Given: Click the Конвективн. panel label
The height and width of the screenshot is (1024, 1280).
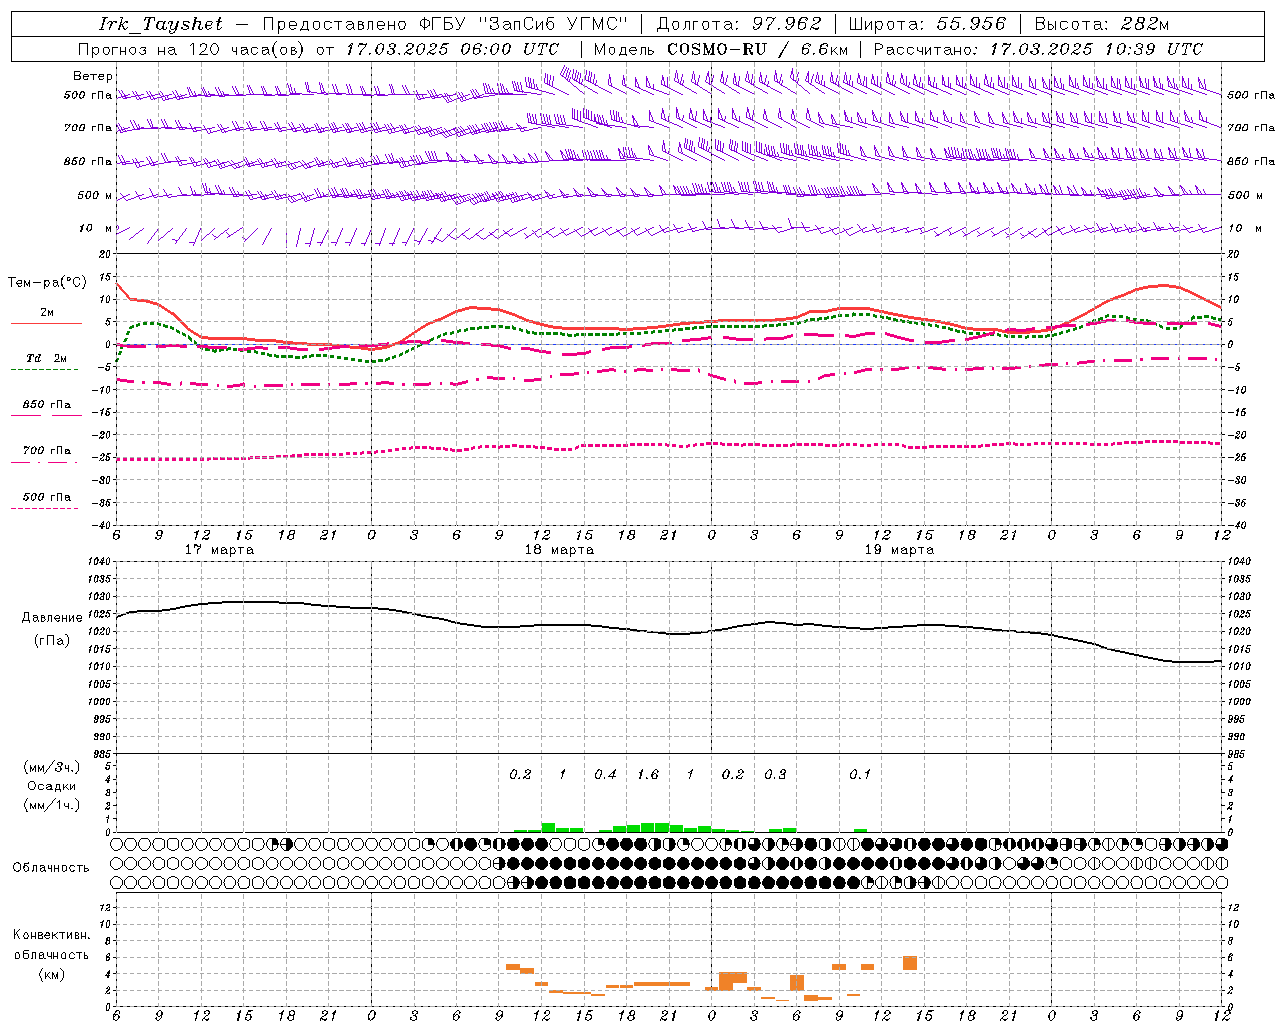Looking at the screenshot, I should (x=52, y=935).
